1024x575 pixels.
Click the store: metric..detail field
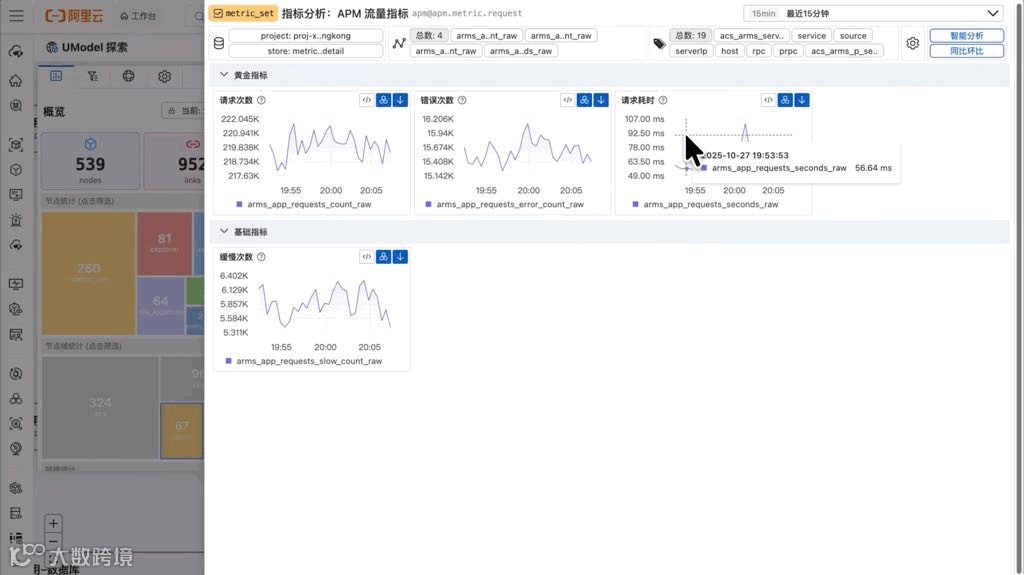306,51
